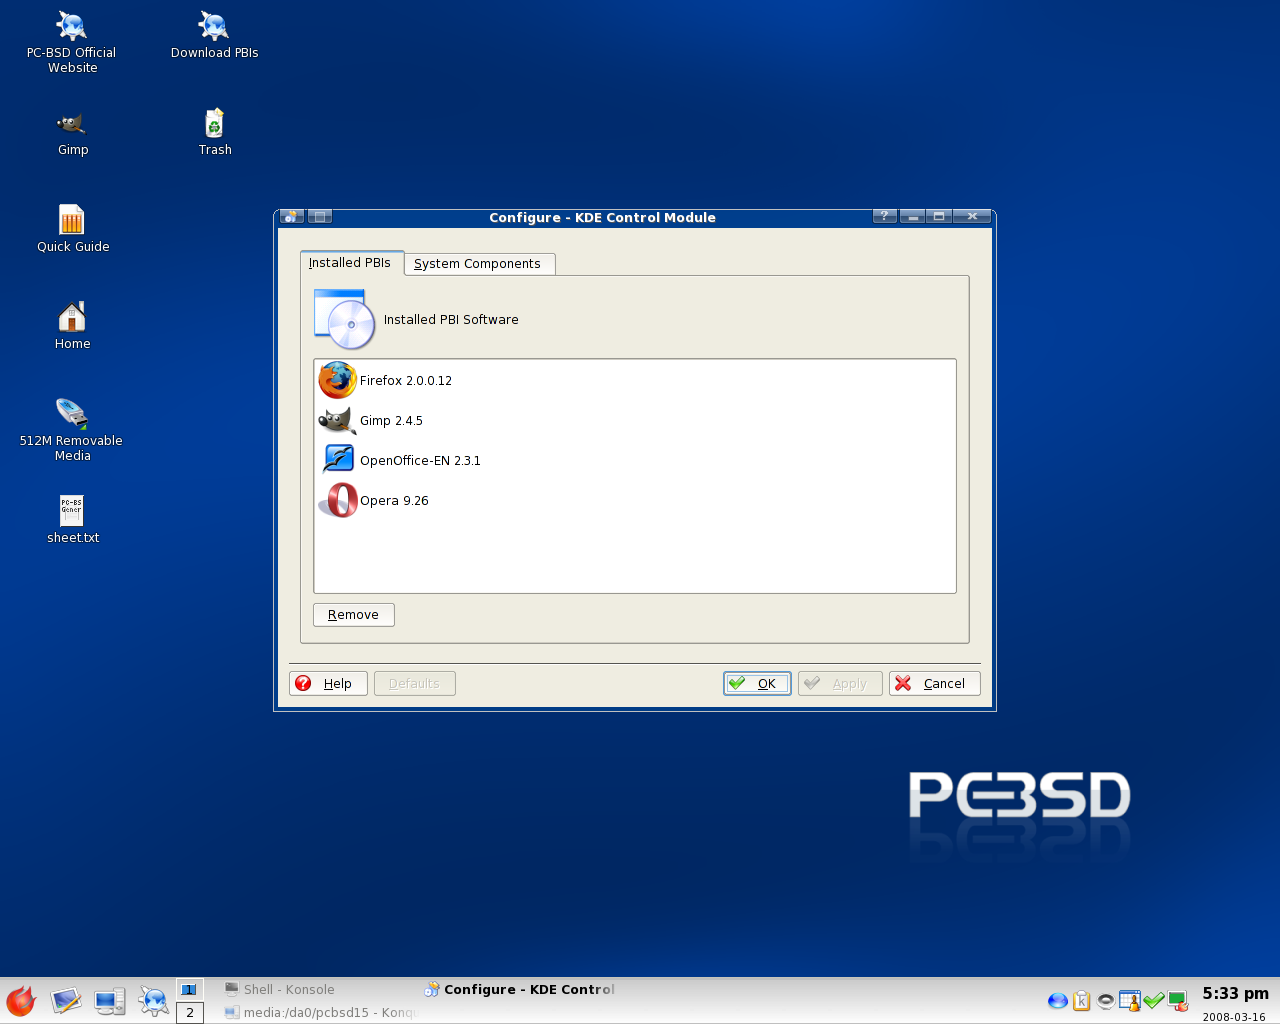
Task: Click the sticky button in the title bar
Action: (320, 216)
